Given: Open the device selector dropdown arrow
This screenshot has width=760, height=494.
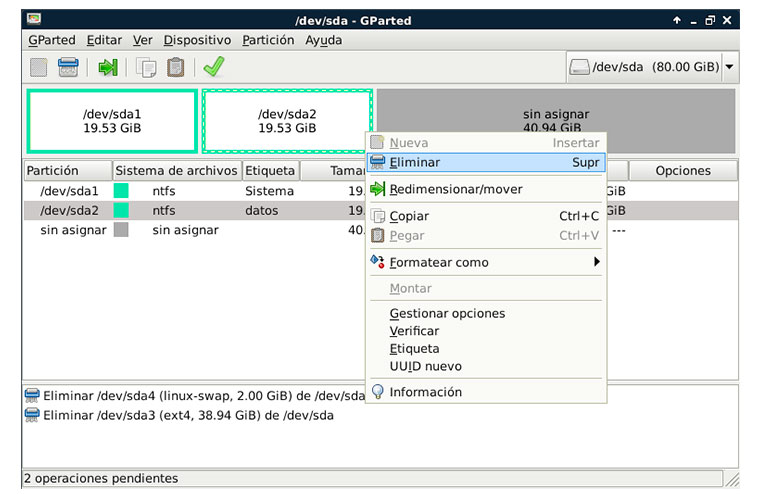Looking at the screenshot, I should (729, 66).
